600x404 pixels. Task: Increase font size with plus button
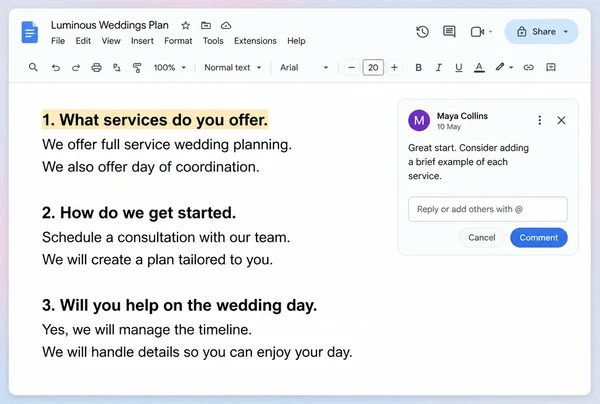[x=394, y=68]
